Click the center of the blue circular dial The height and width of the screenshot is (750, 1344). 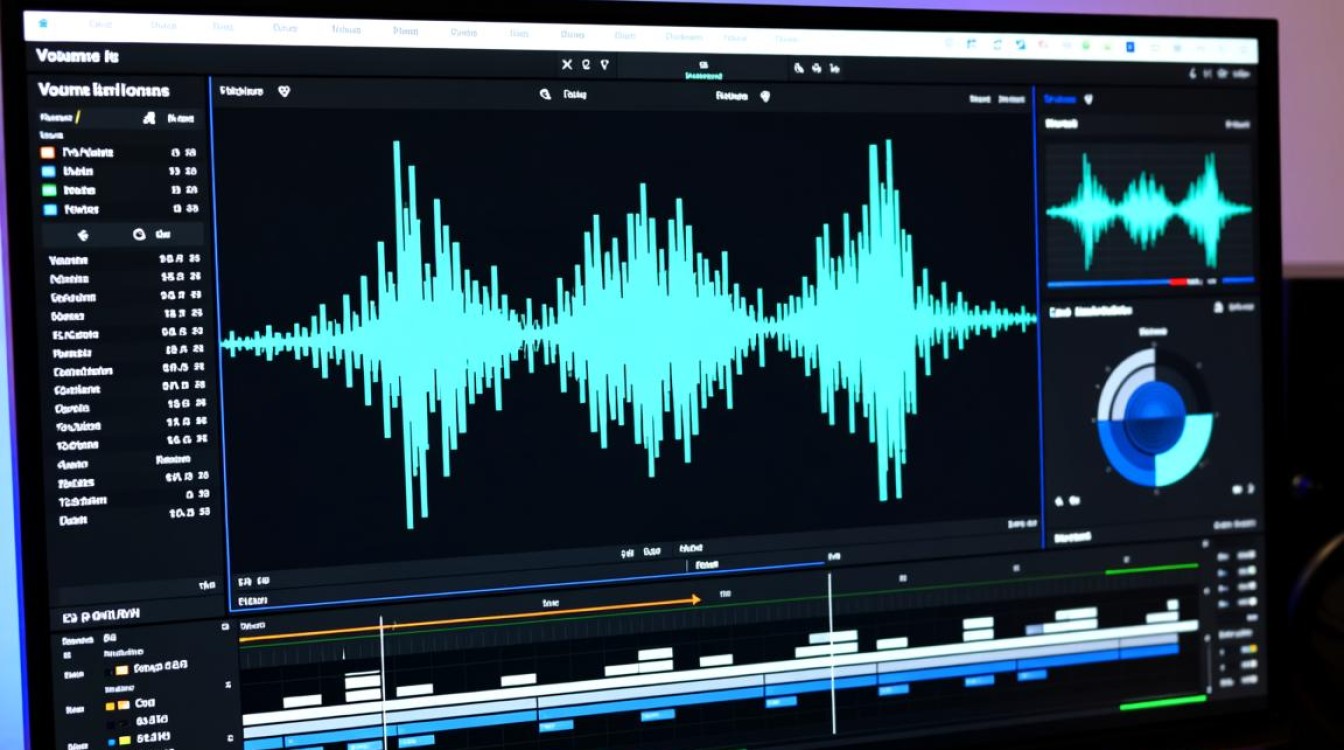pos(1155,416)
